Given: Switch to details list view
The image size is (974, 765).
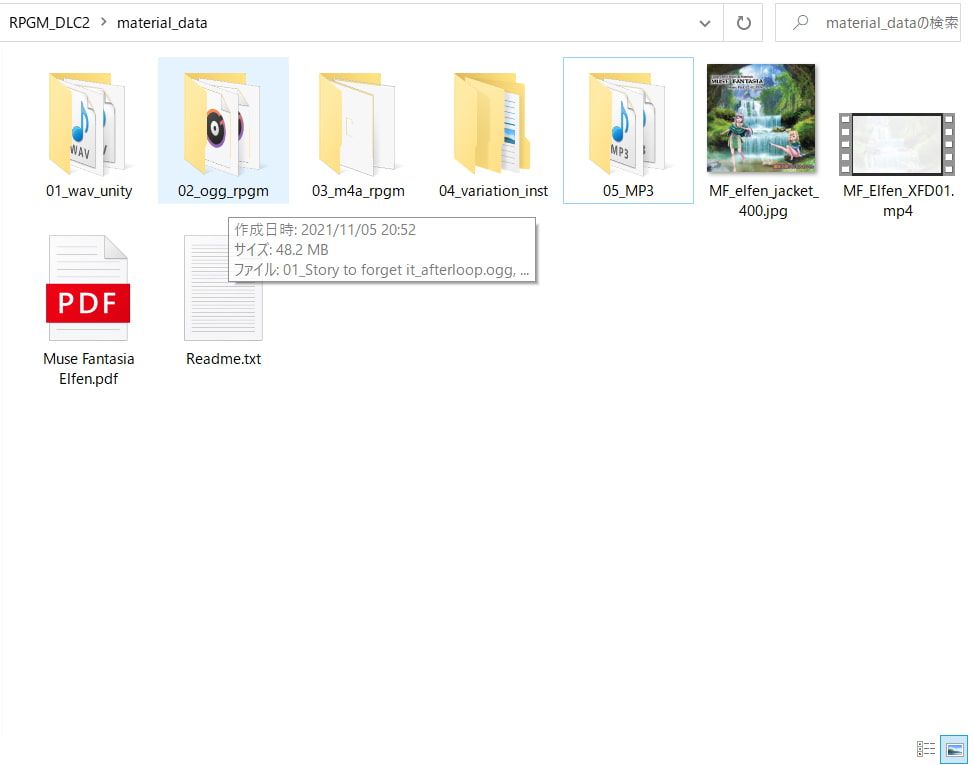Looking at the screenshot, I should point(926,748).
